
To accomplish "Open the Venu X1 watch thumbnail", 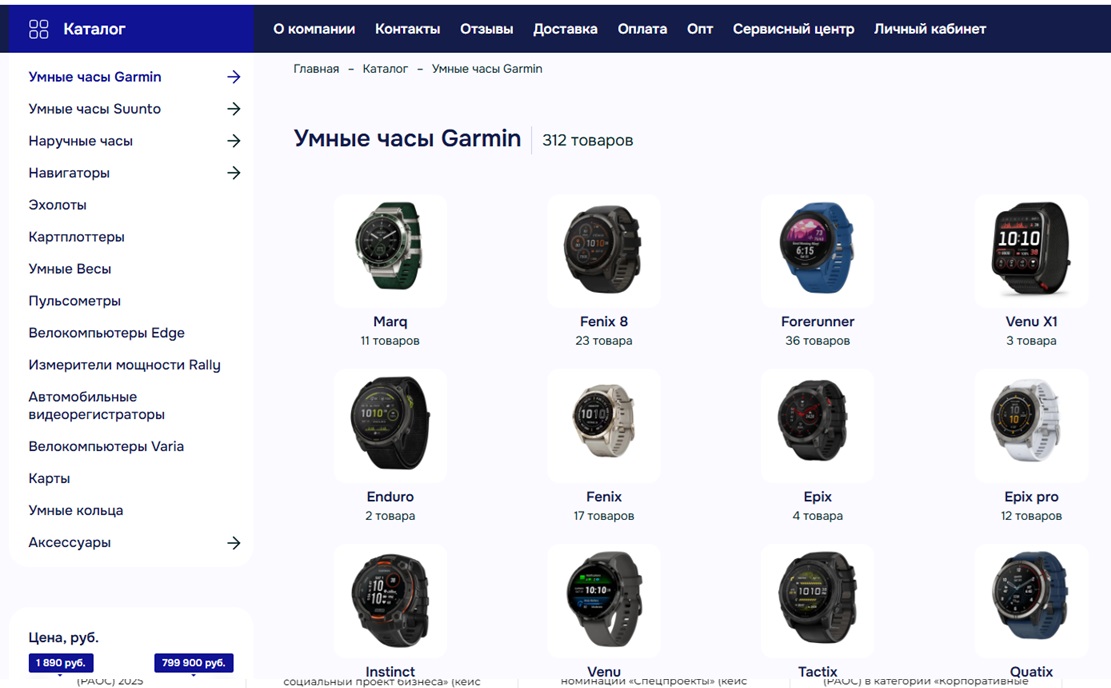I will pyautogui.click(x=1031, y=251).
